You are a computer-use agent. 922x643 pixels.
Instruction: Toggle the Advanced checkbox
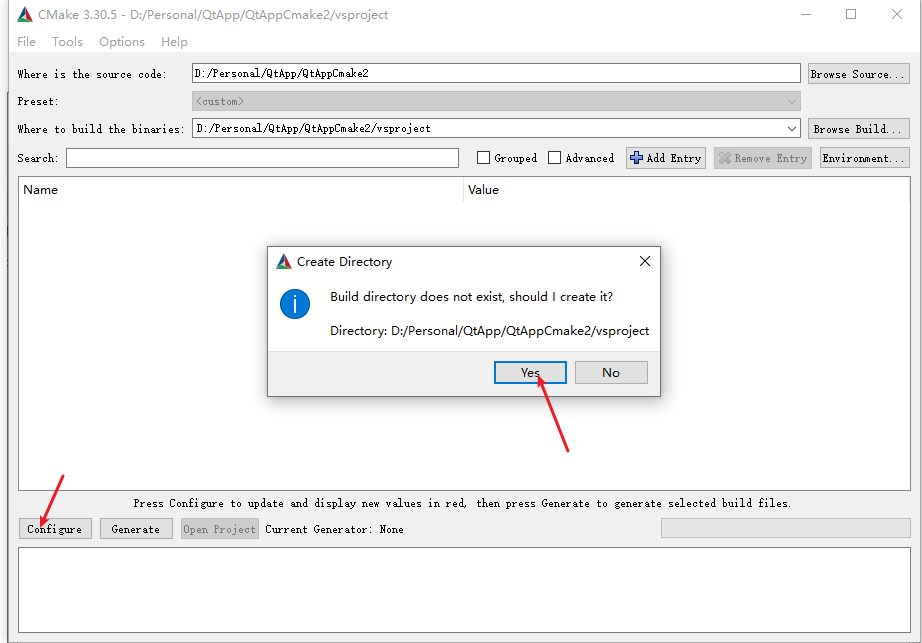click(555, 158)
